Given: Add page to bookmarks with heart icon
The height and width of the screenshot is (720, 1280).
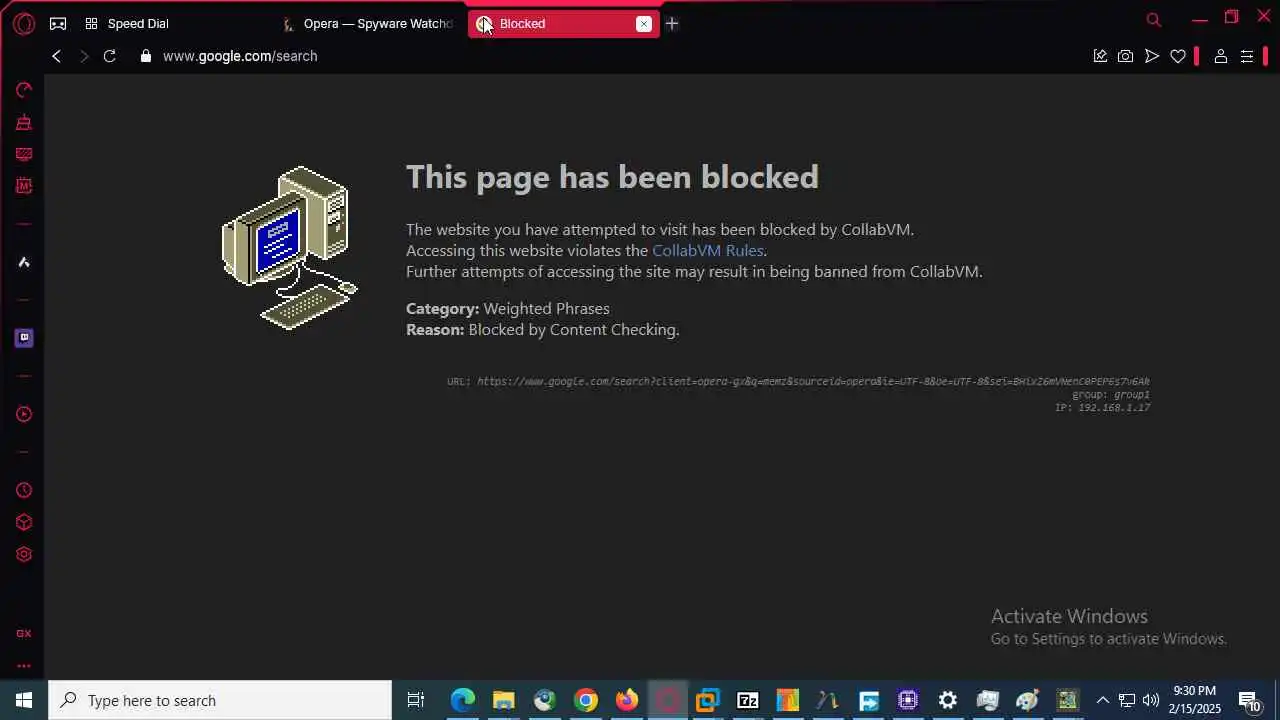Looking at the screenshot, I should click(1178, 56).
